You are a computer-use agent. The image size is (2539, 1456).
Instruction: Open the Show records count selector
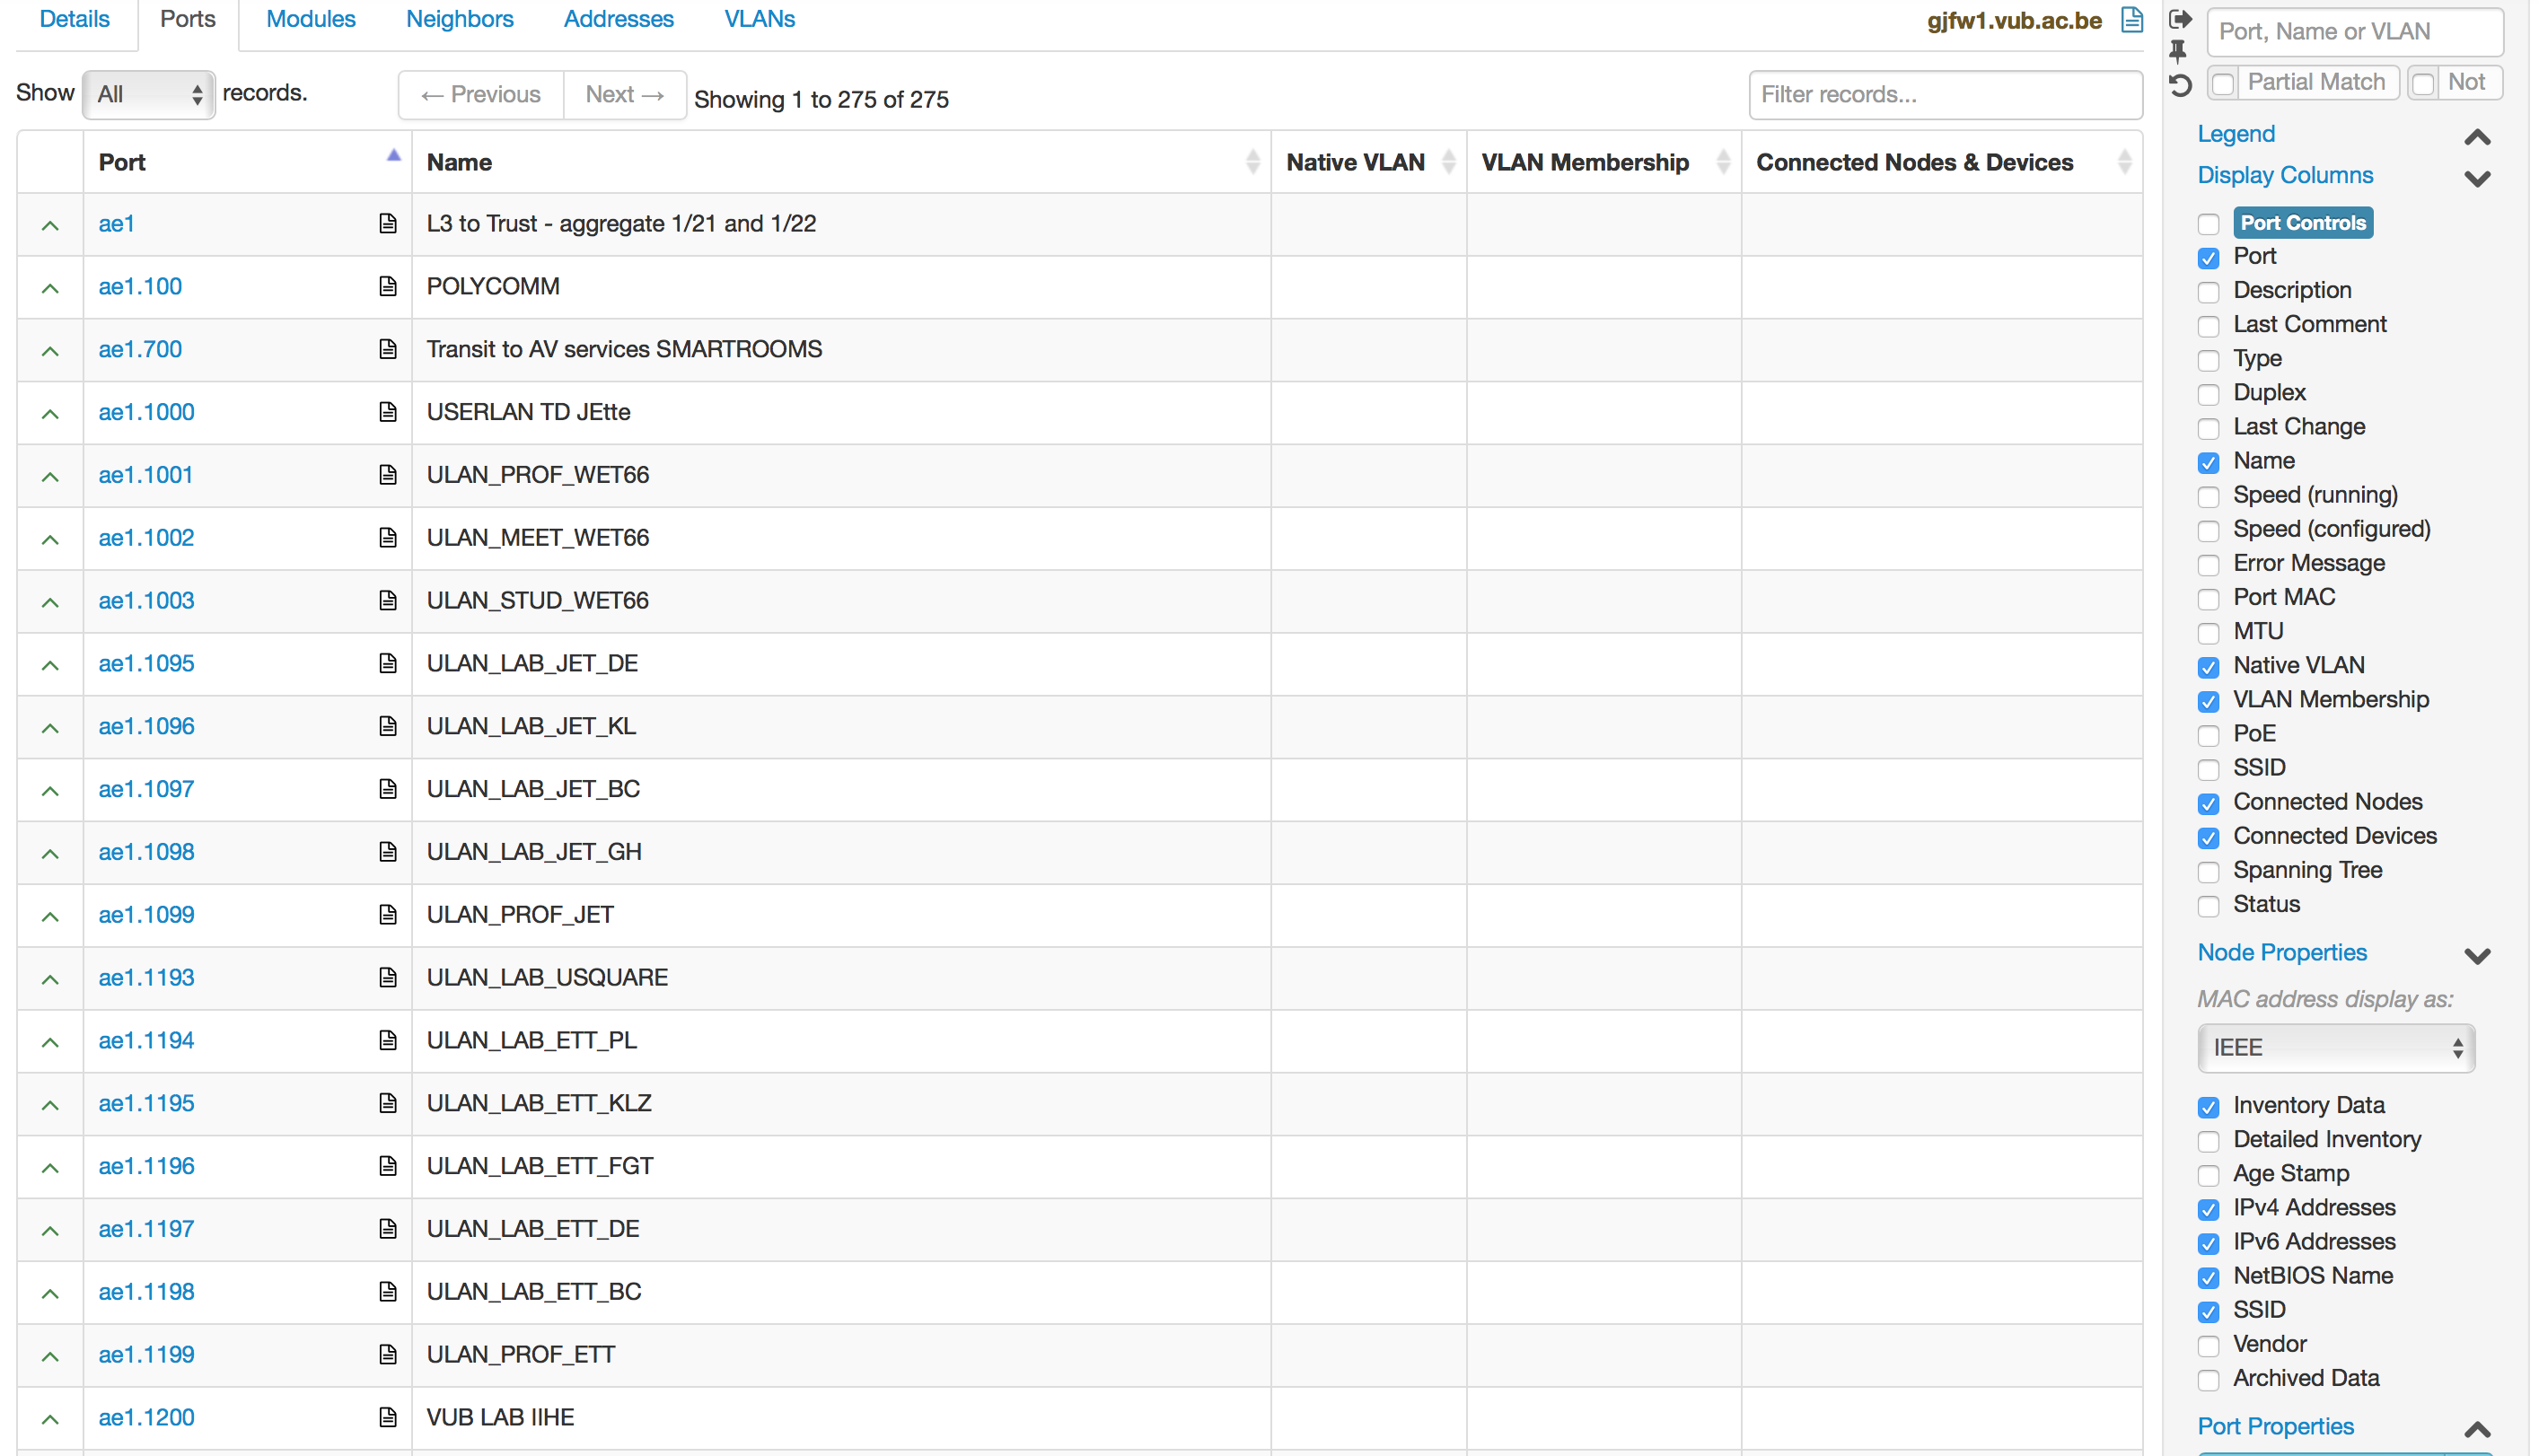pos(148,94)
